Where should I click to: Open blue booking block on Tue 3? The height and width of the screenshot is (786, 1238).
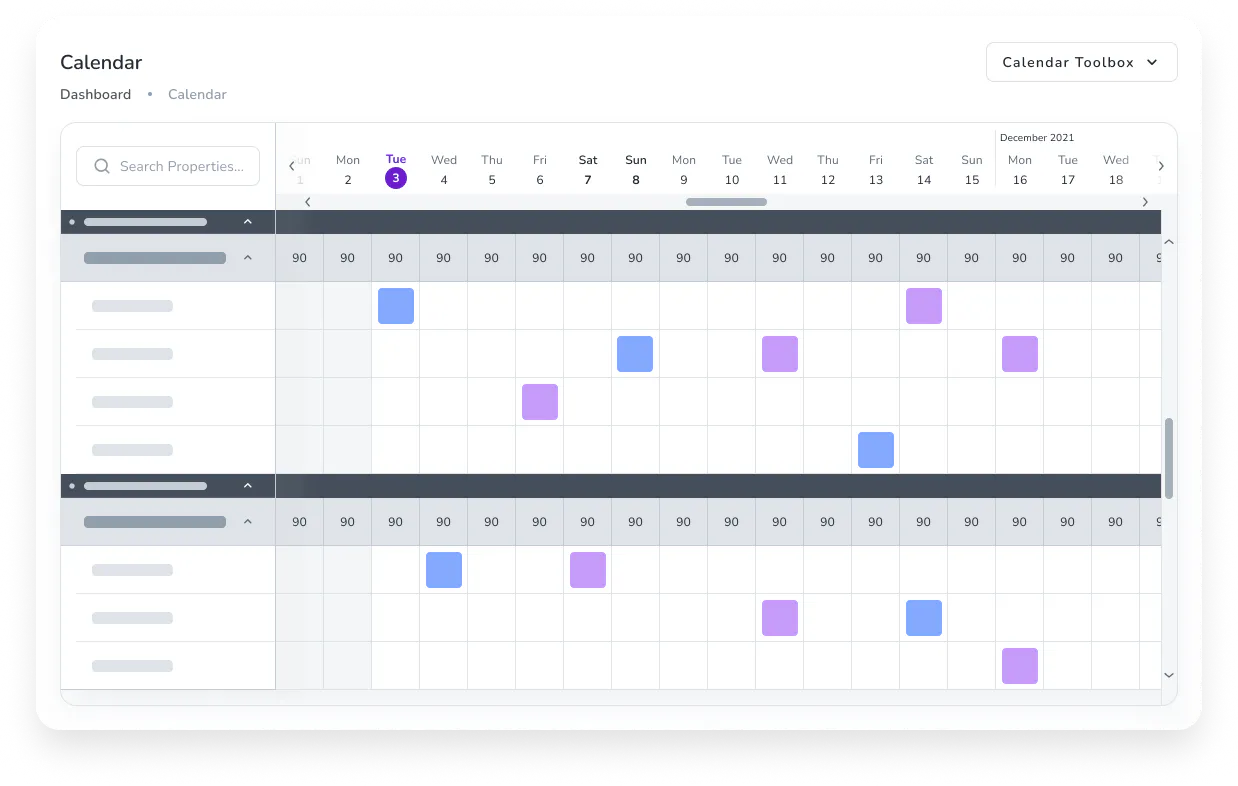click(x=396, y=306)
